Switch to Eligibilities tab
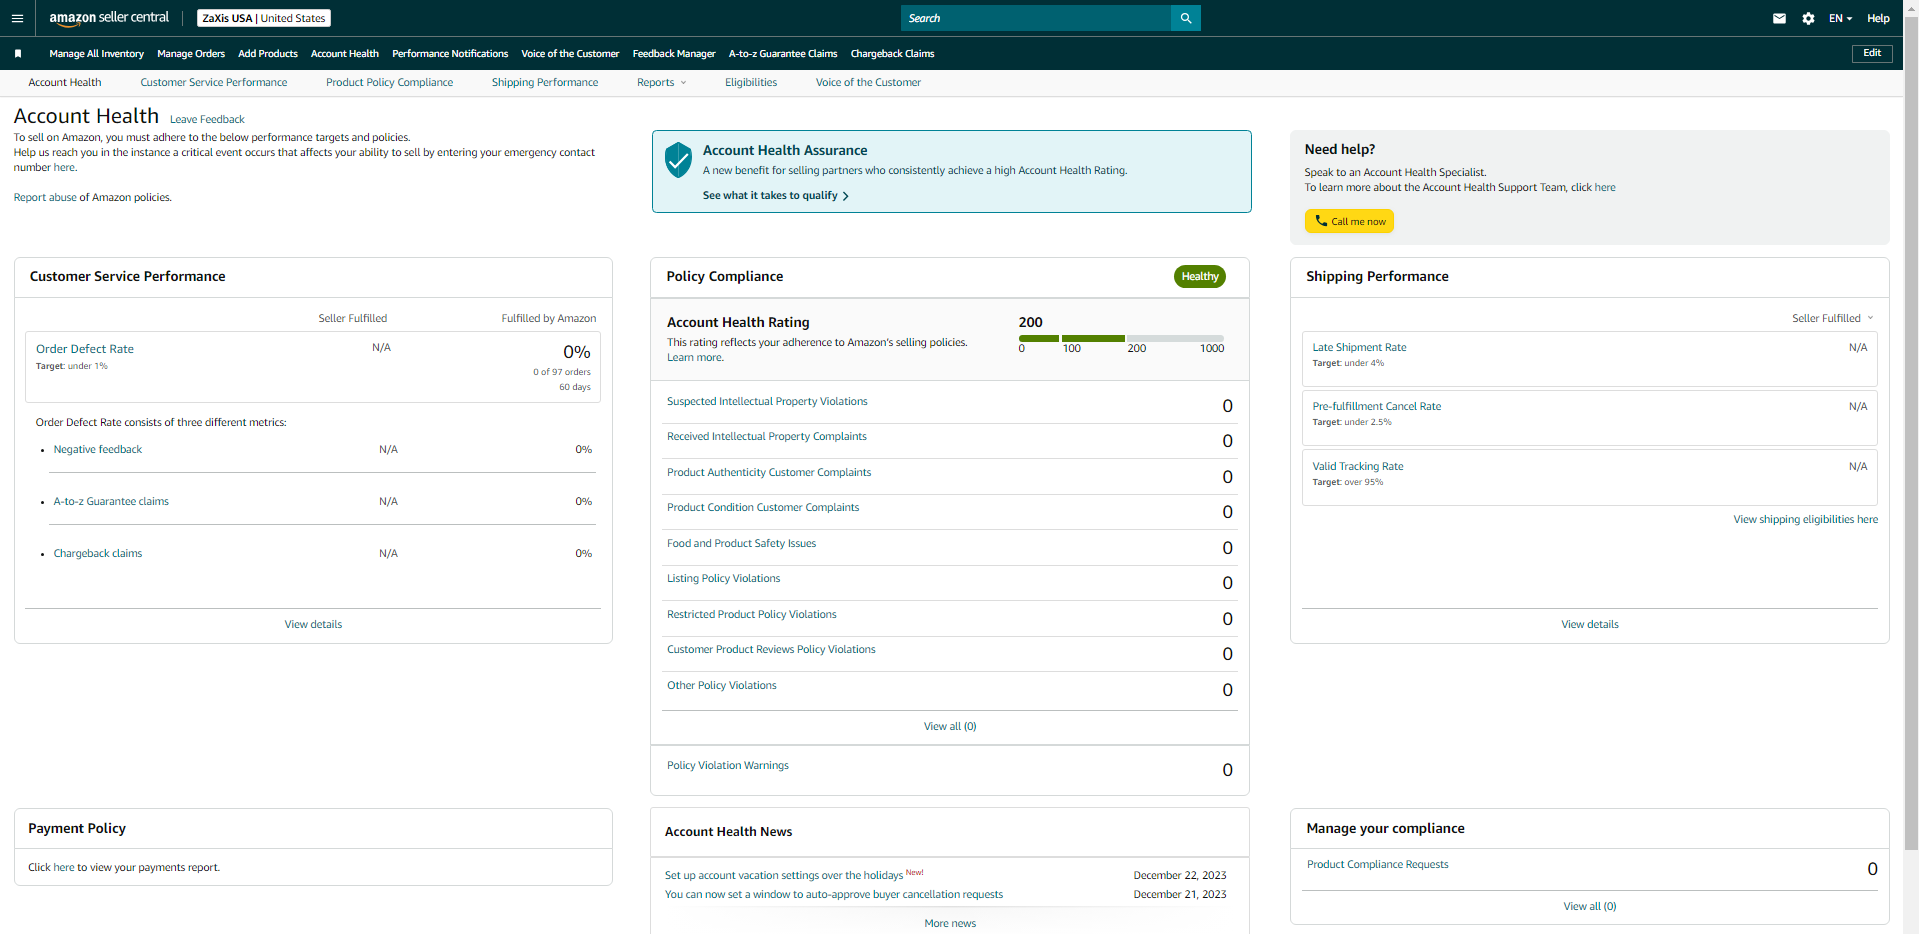This screenshot has height=934, width=1919. point(751,82)
